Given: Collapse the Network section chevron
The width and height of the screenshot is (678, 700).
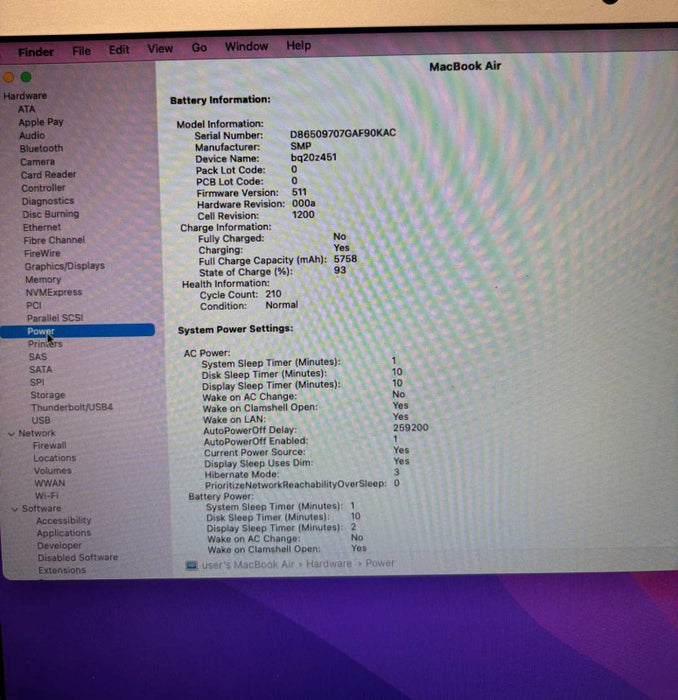Looking at the screenshot, I should click(x=11, y=434).
